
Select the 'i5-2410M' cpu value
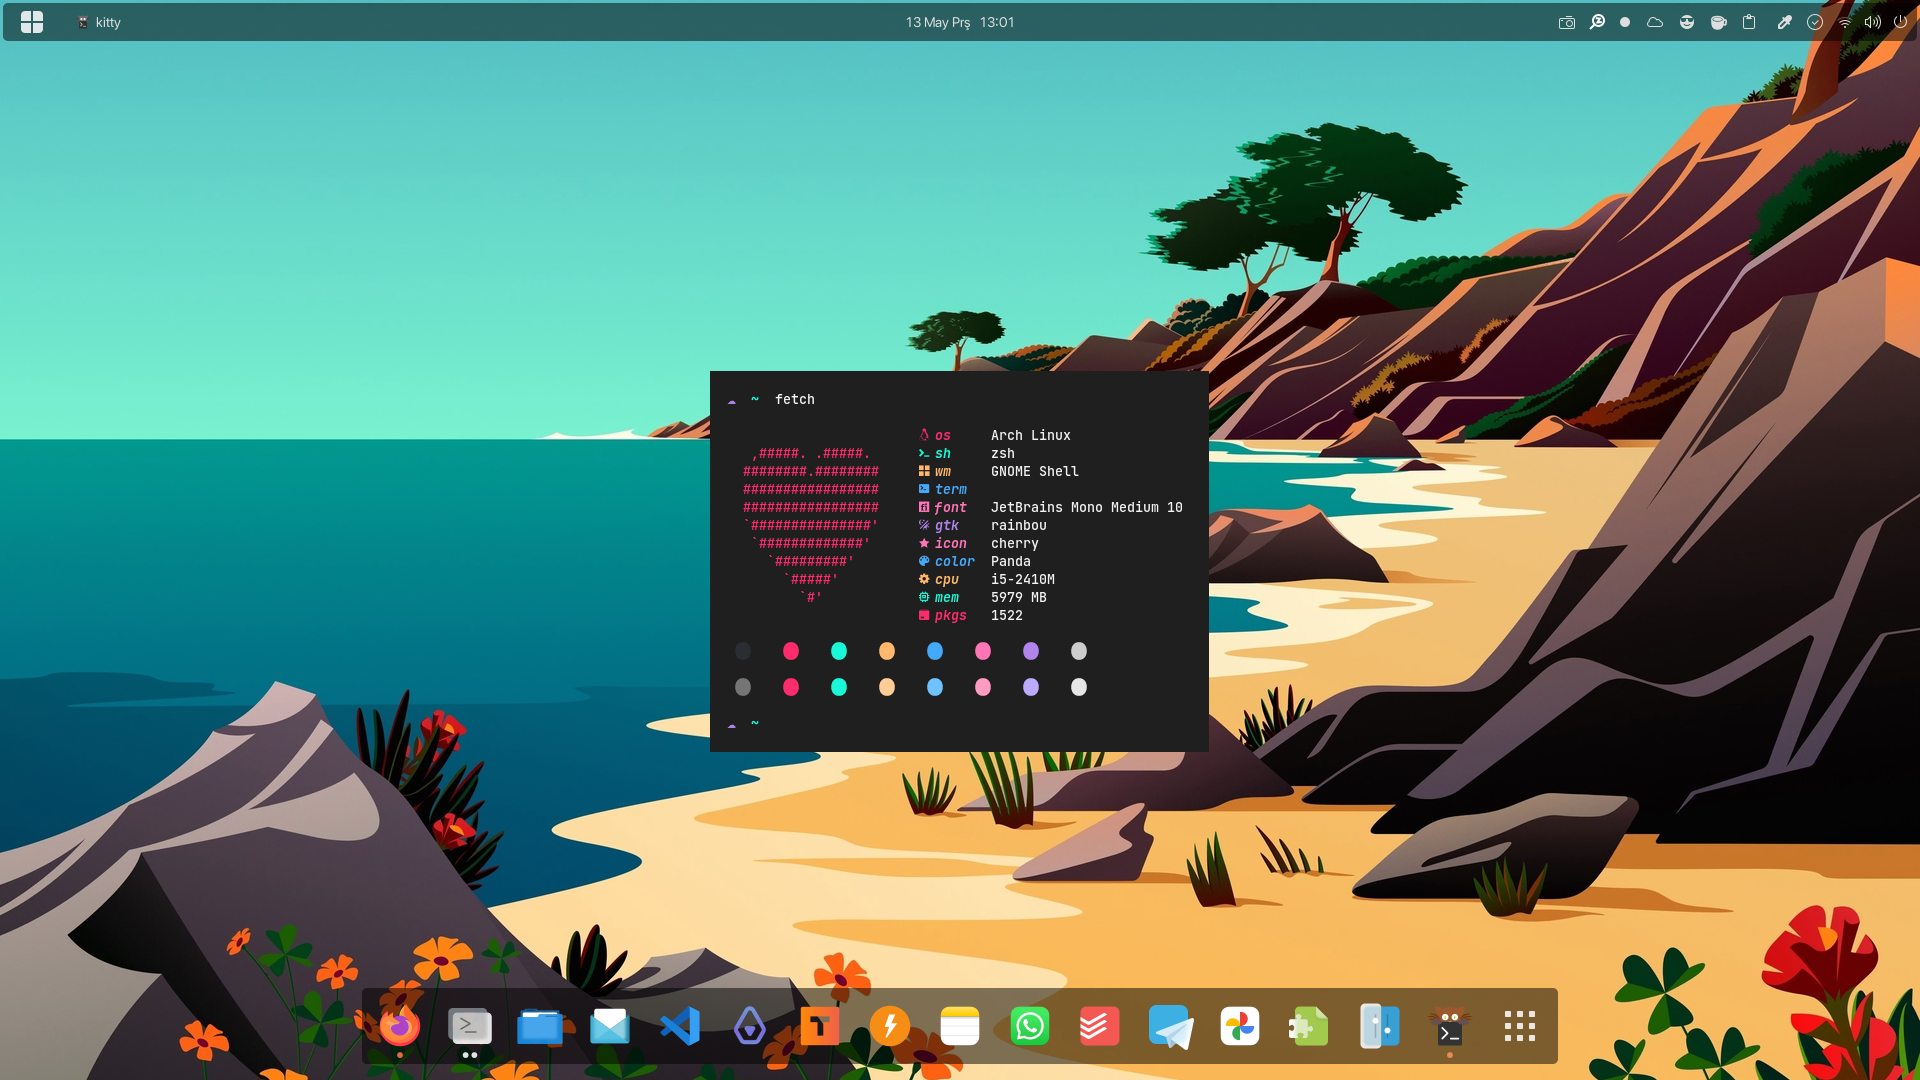click(x=1023, y=579)
